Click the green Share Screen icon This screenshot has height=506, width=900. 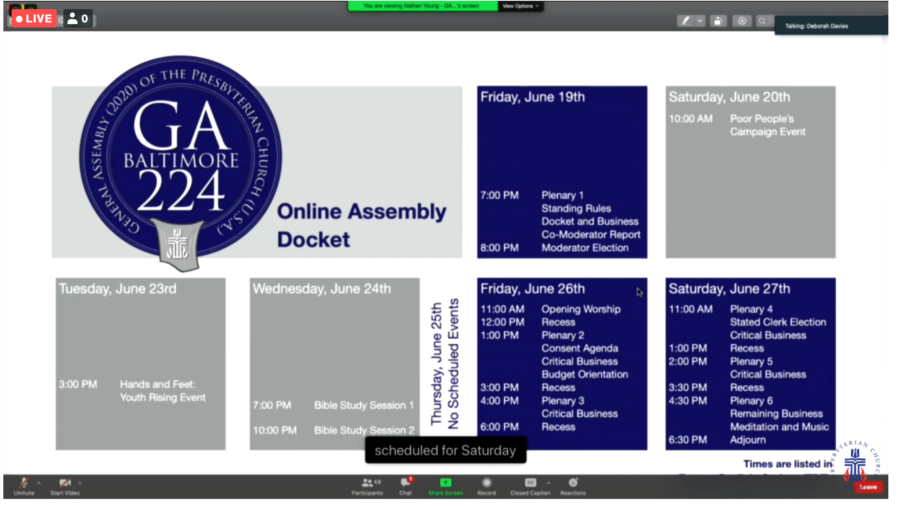click(x=445, y=483)
